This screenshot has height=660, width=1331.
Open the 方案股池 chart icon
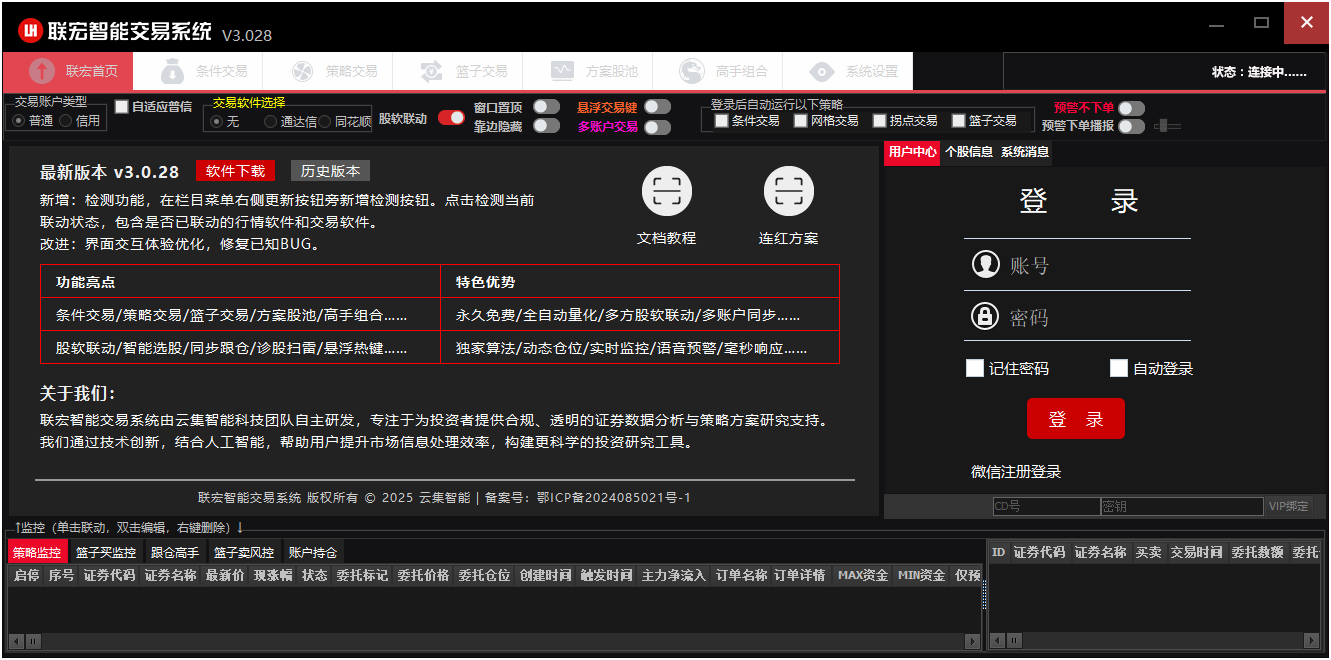562,72
